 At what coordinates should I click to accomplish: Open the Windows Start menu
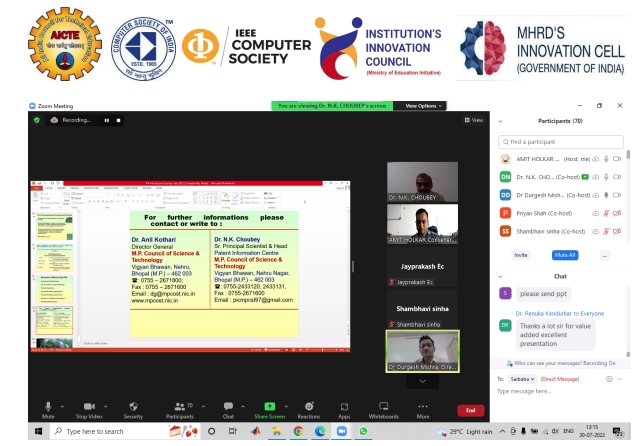click(x=39, y=431)
